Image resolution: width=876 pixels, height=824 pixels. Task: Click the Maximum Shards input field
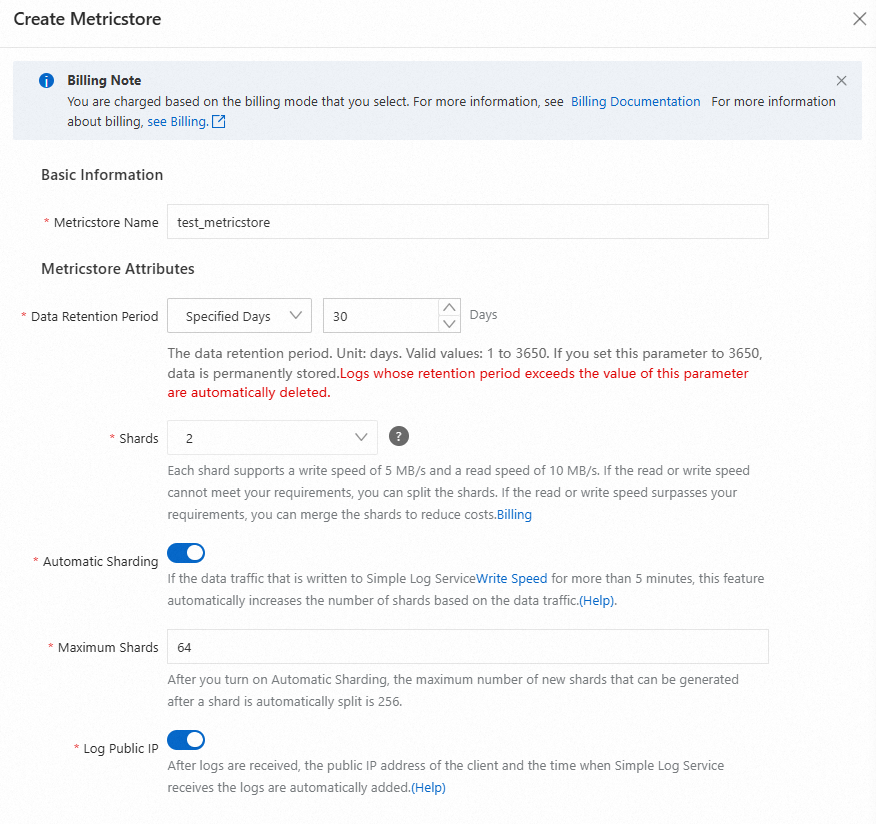coord(468,647)
